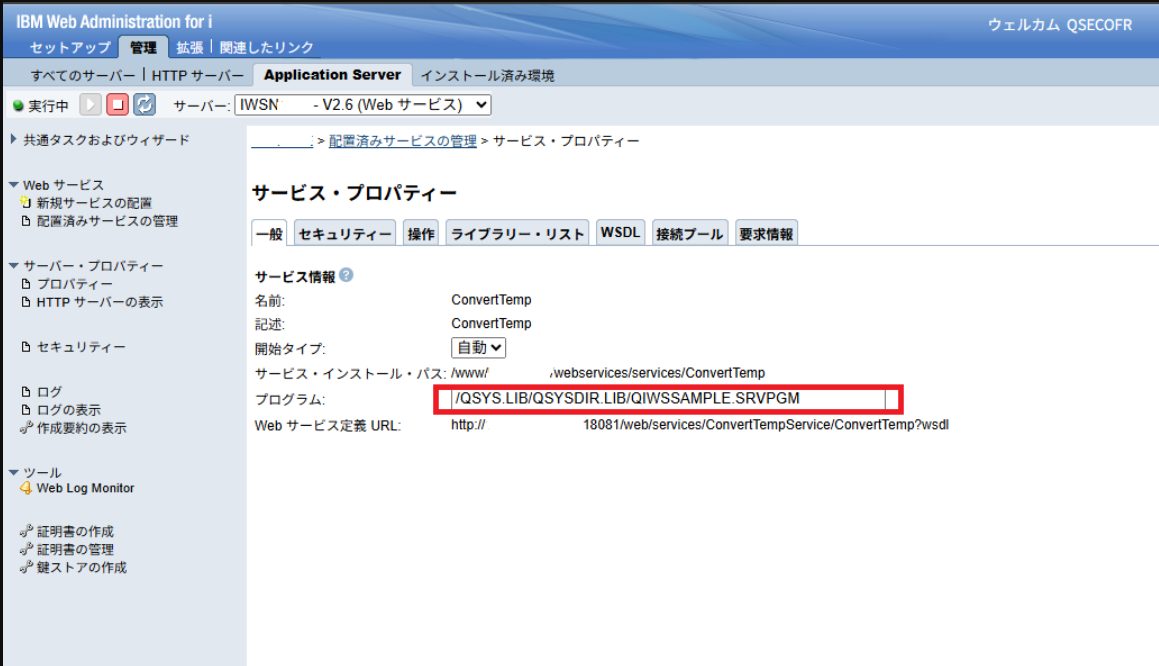Click the 配置済みサービスの管理 breadcrumb link
The height and width of the screenshot is (666, 1159).
pos(402,140)
